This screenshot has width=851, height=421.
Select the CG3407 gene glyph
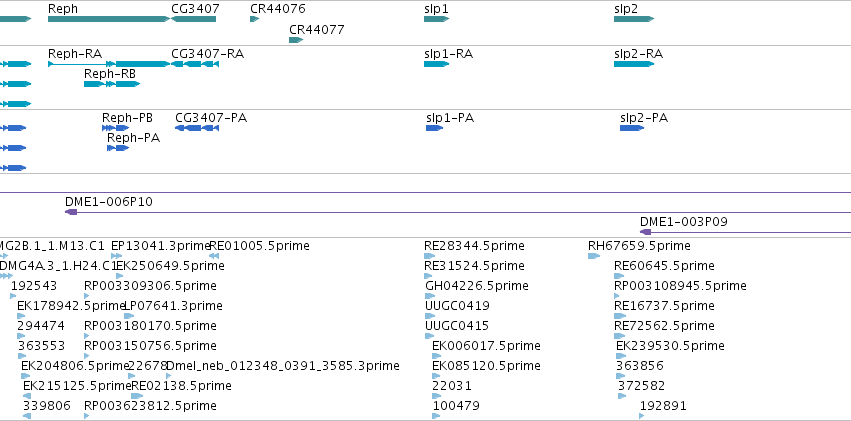pos(193,19)
